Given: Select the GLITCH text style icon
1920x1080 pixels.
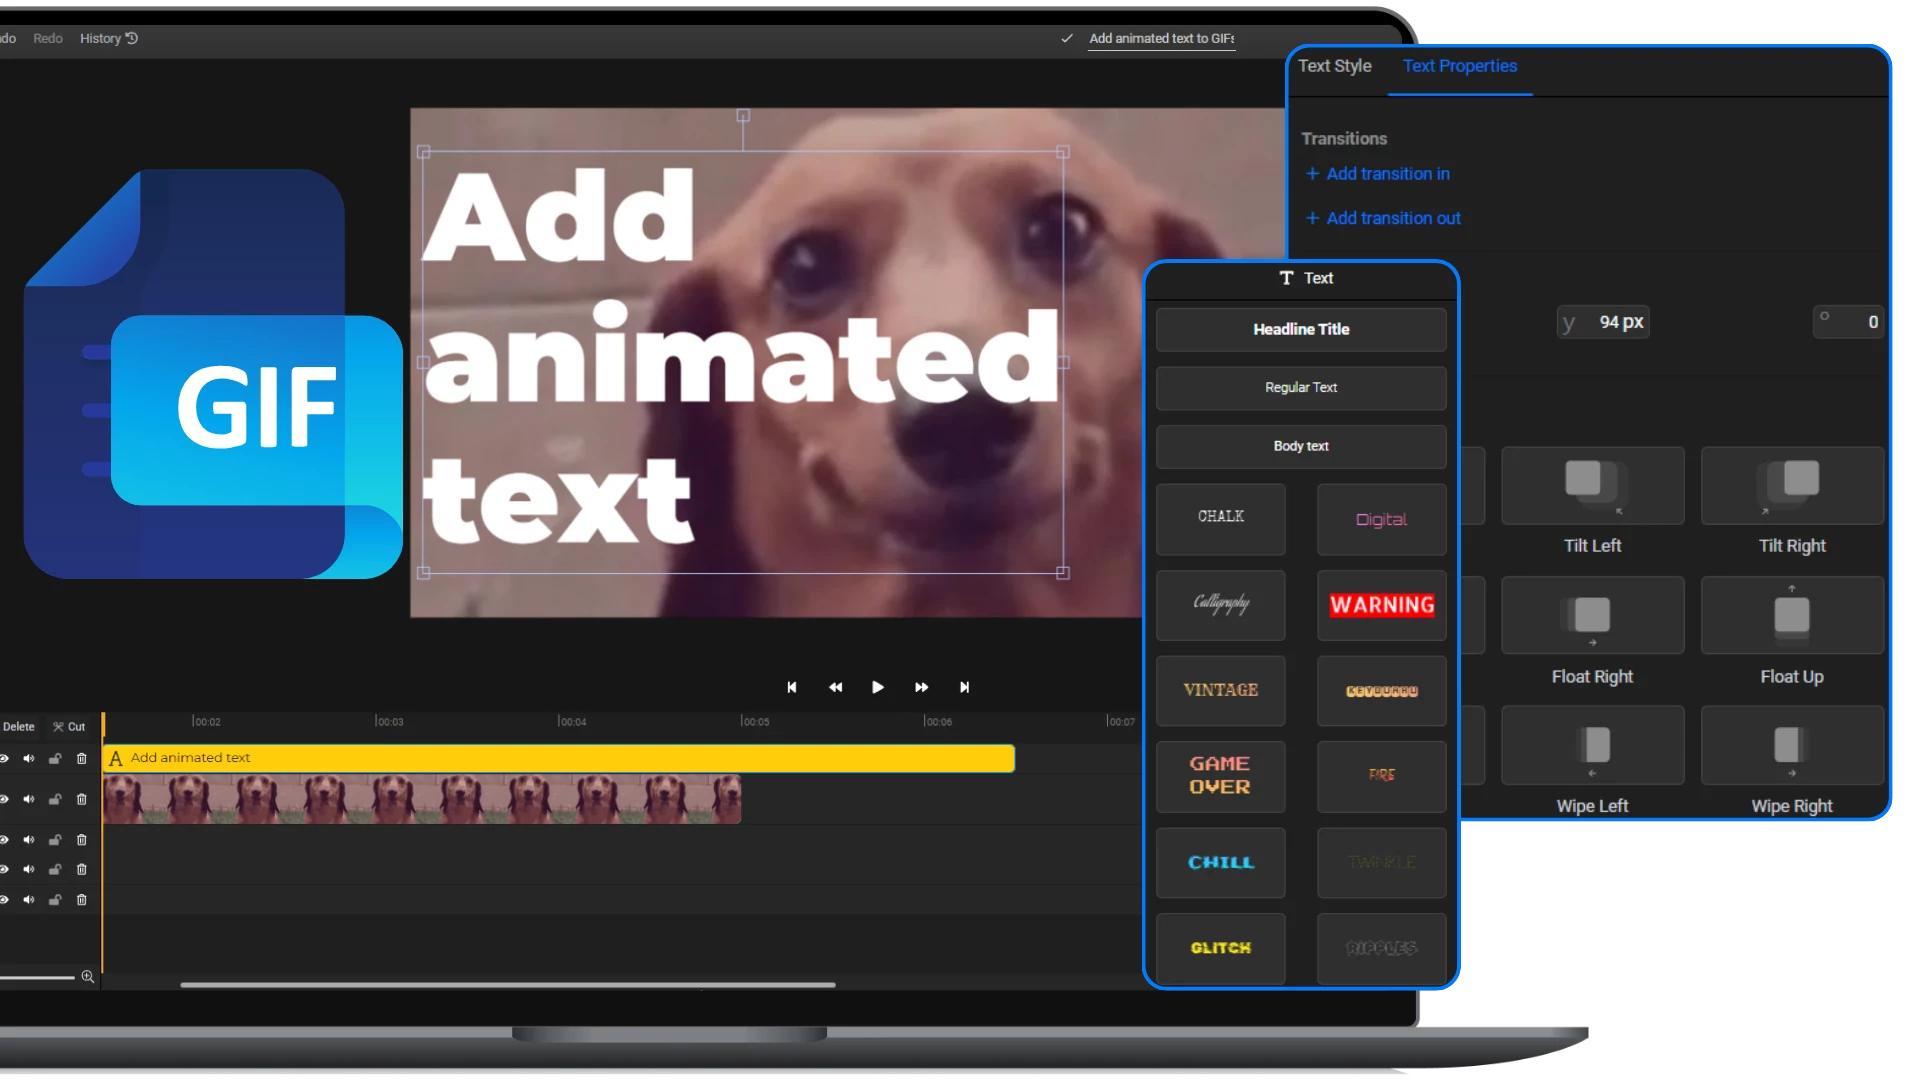Looking at the screenshot, I should point(1220,947).
